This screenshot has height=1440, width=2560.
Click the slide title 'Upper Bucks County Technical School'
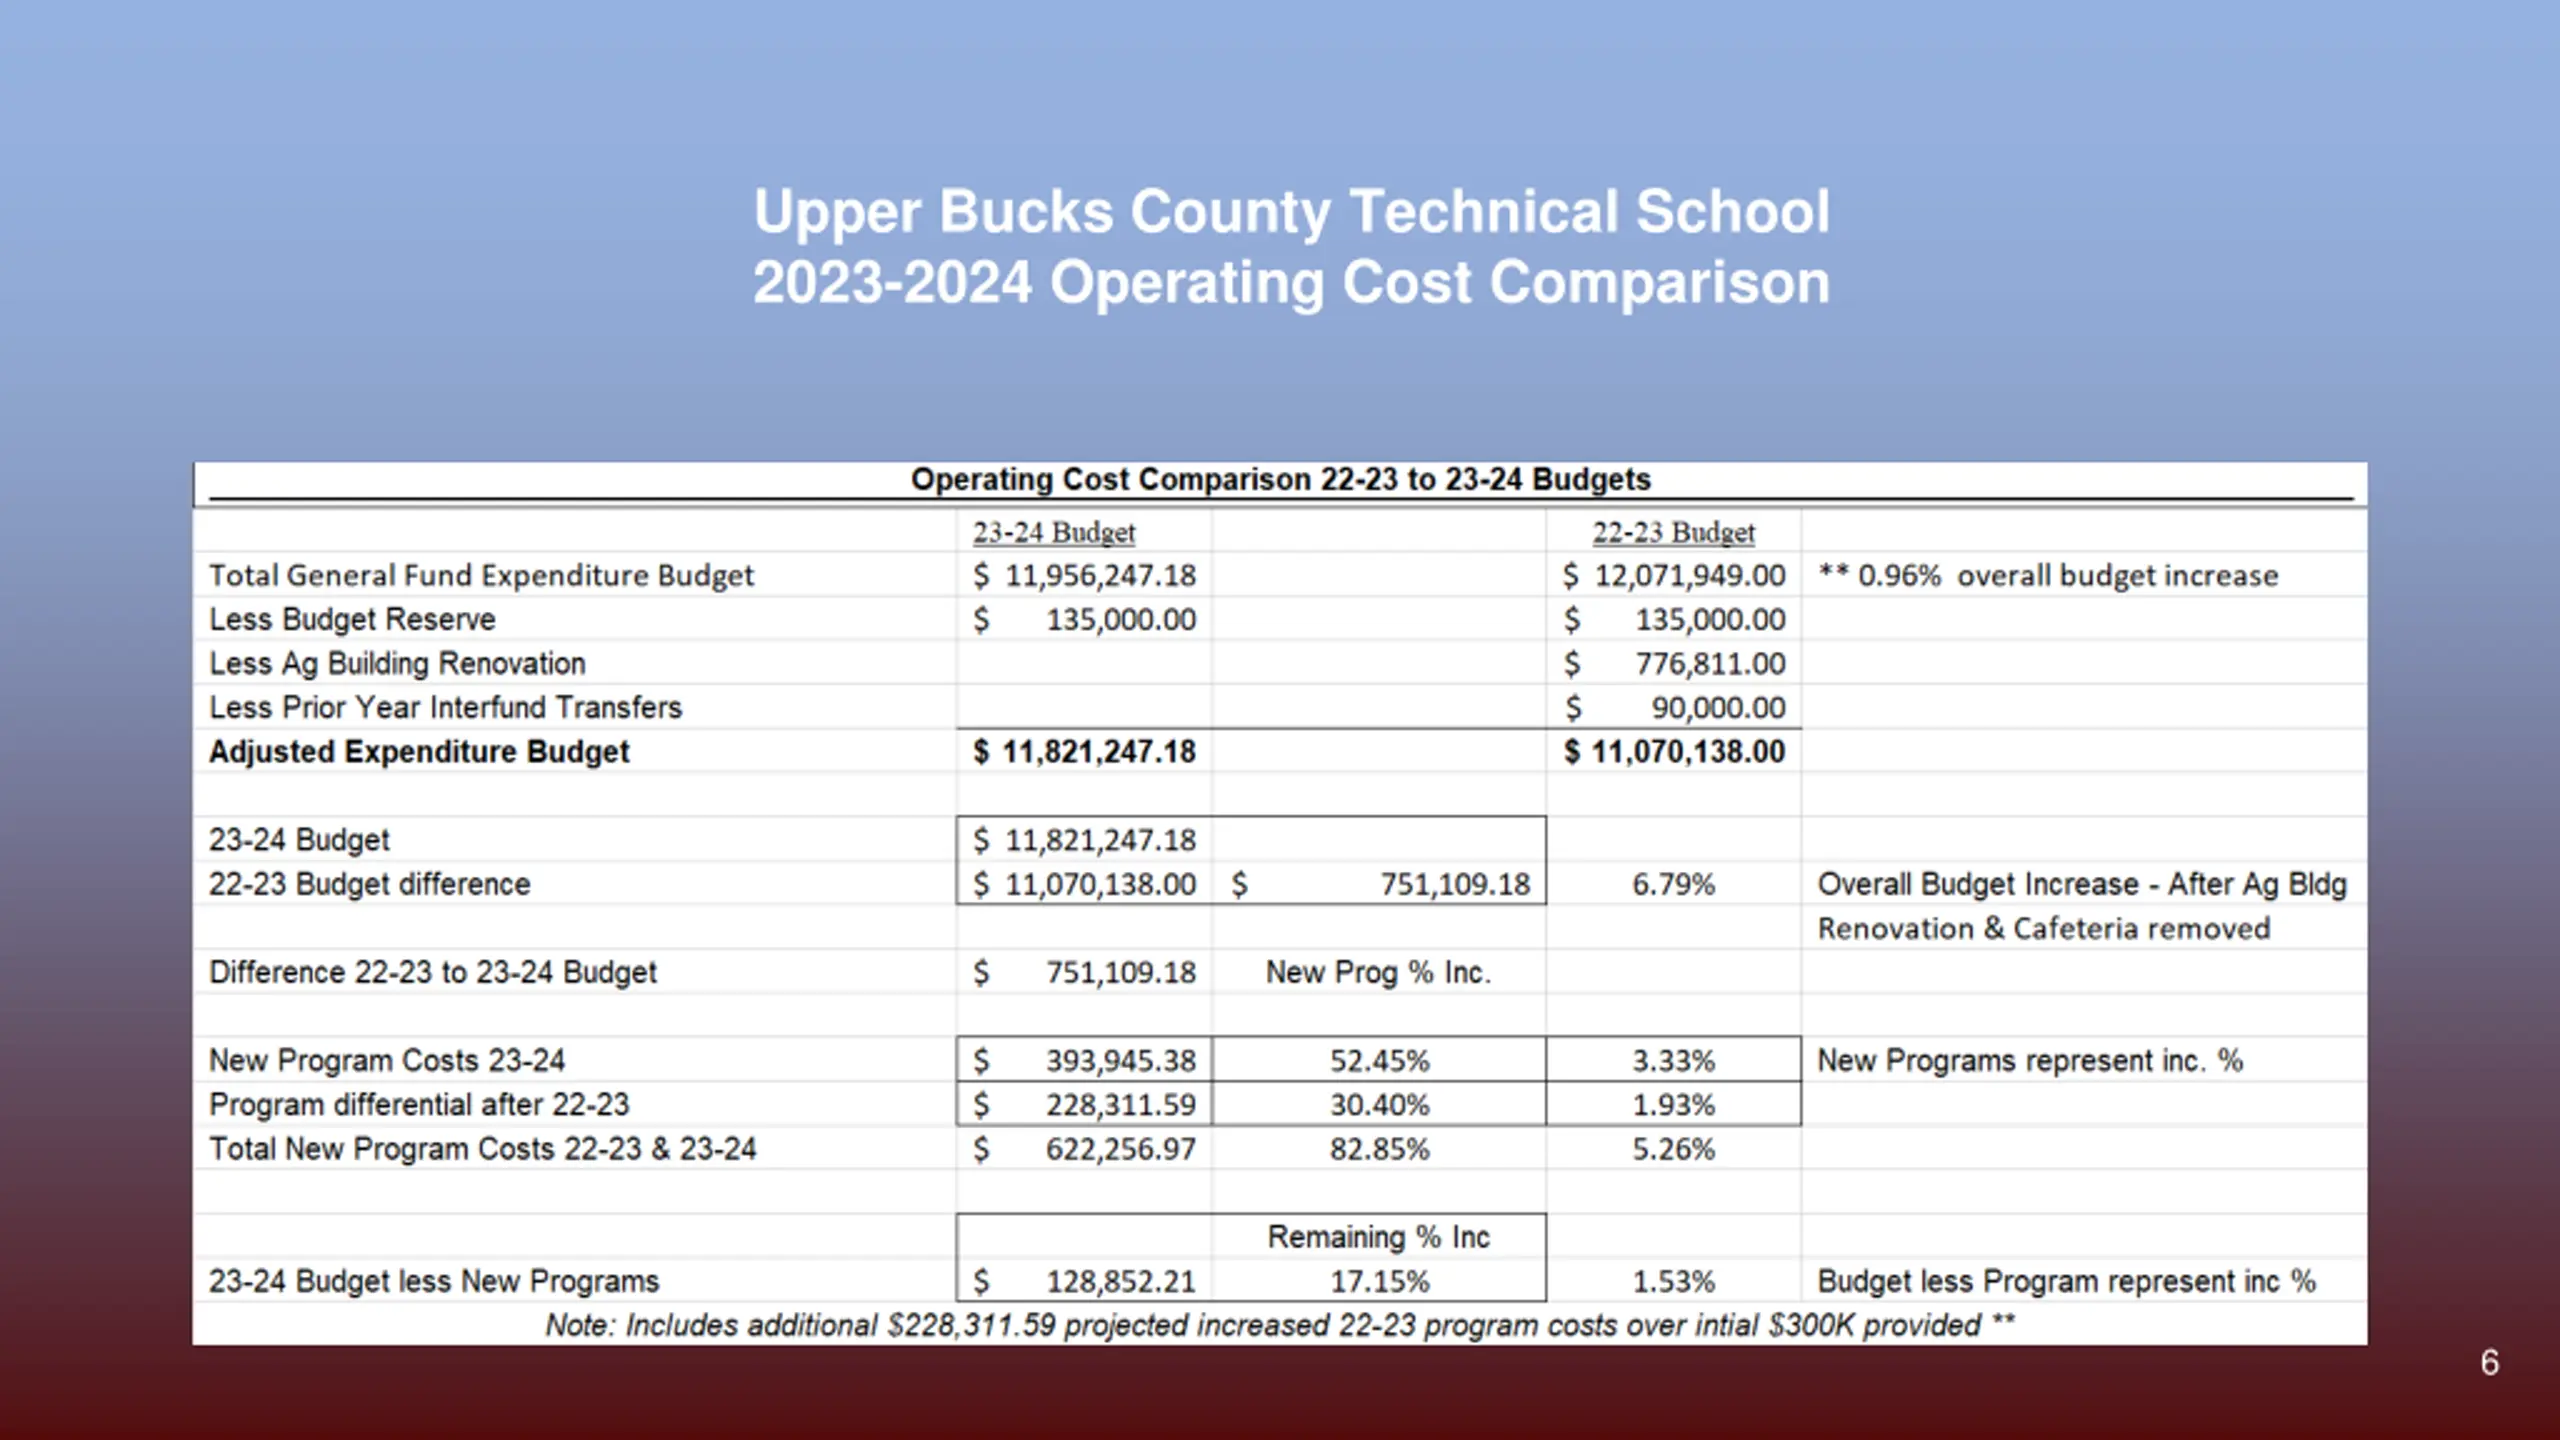(x=1291, y=212)
